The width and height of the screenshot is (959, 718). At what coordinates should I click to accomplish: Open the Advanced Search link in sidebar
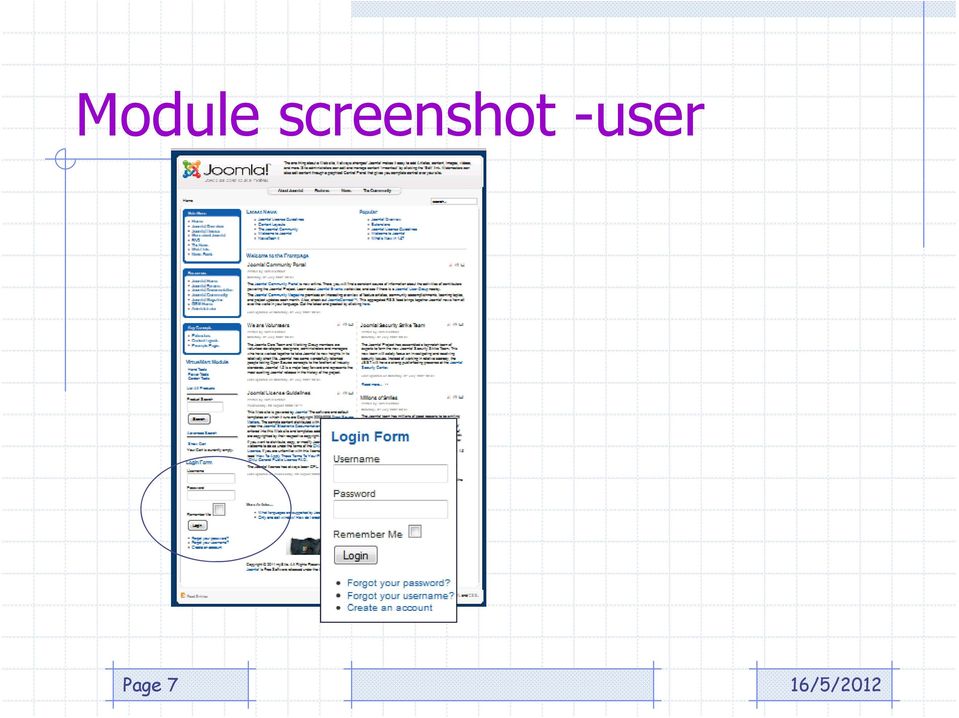pyautogui.click(x=202, y=433)
